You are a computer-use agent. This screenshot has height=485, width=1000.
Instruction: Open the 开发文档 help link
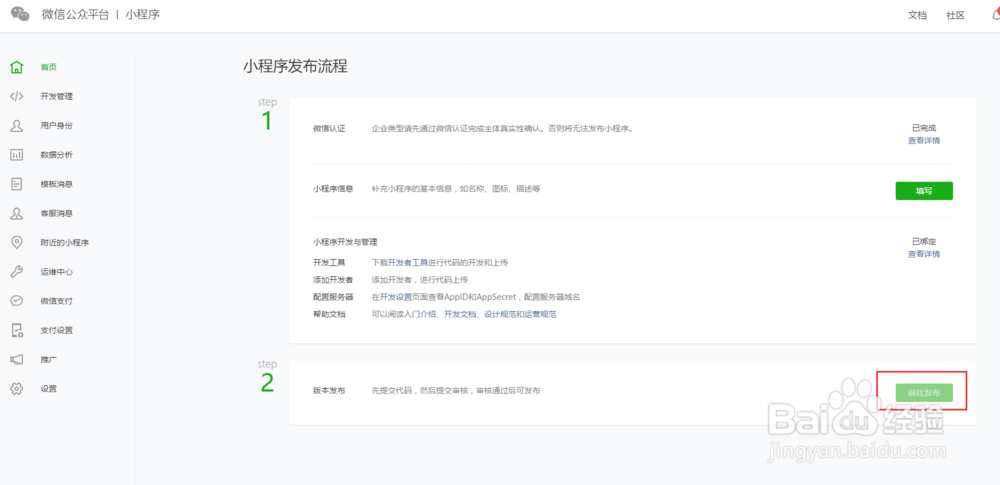coord(460,315)
